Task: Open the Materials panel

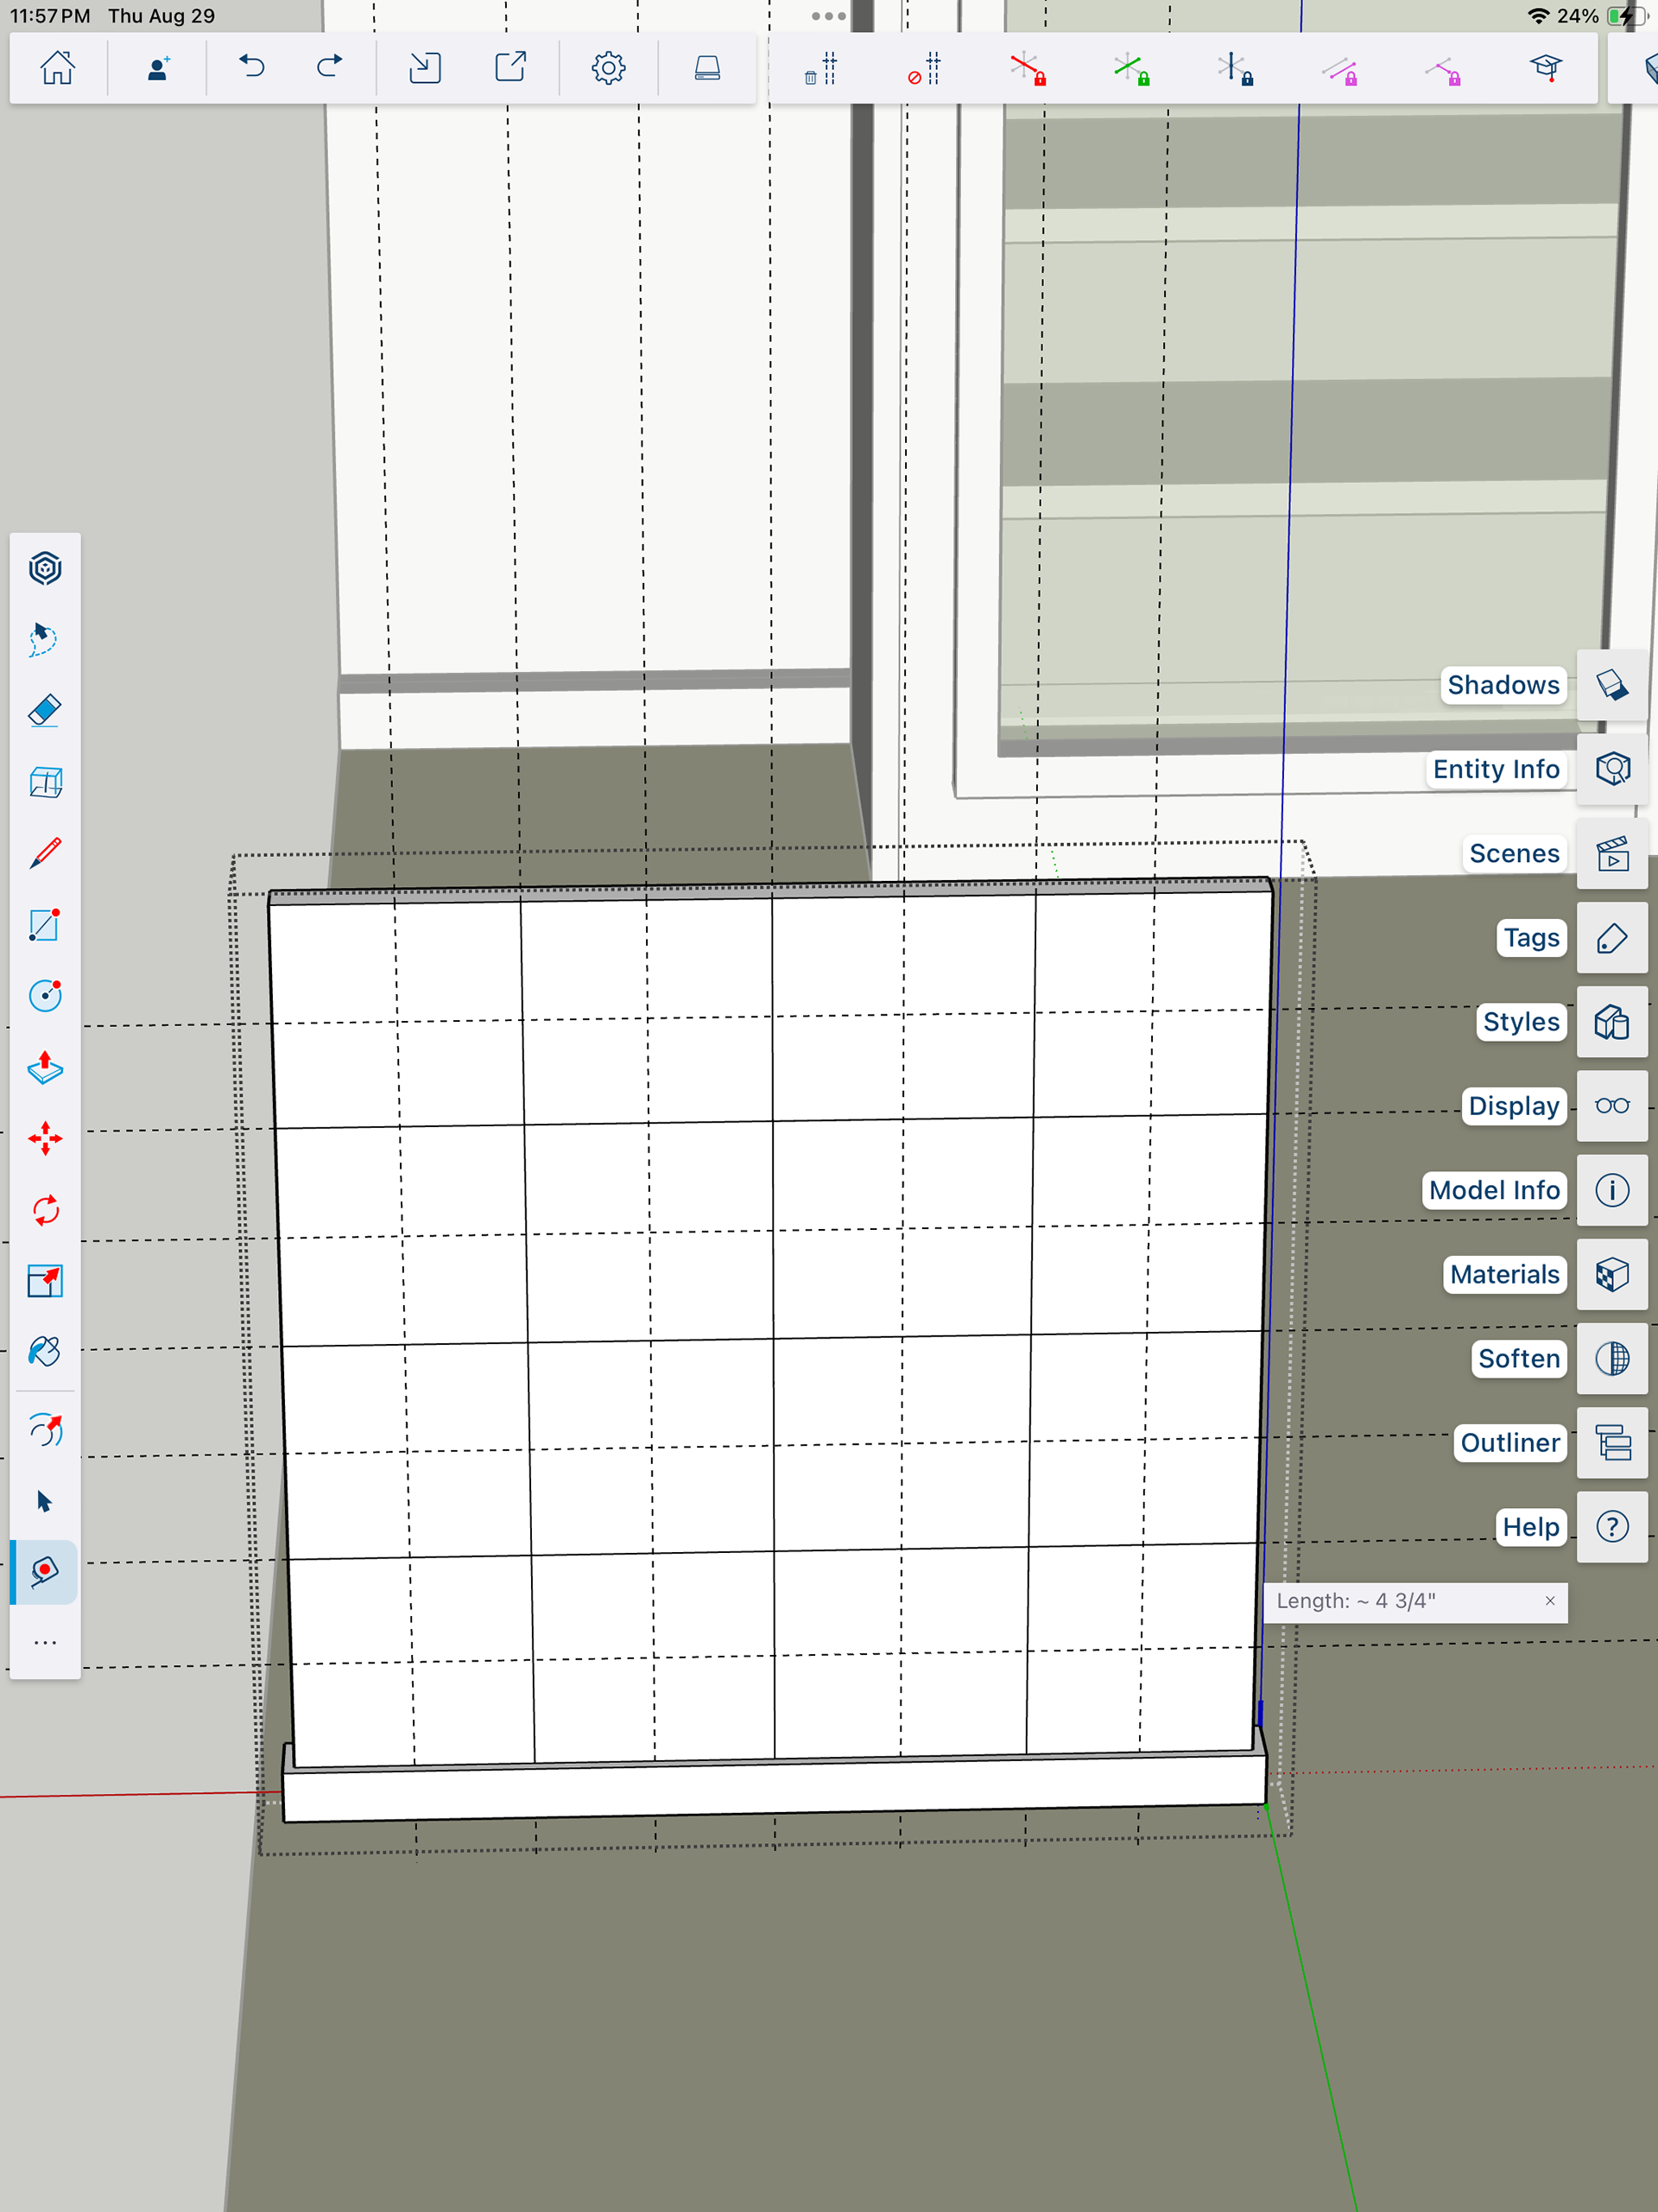Action: click(x=1612, y=1275)
